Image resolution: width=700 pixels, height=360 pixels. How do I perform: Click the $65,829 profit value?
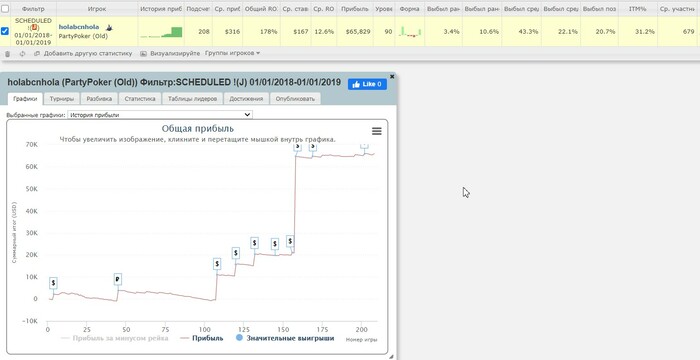[358, 32]
